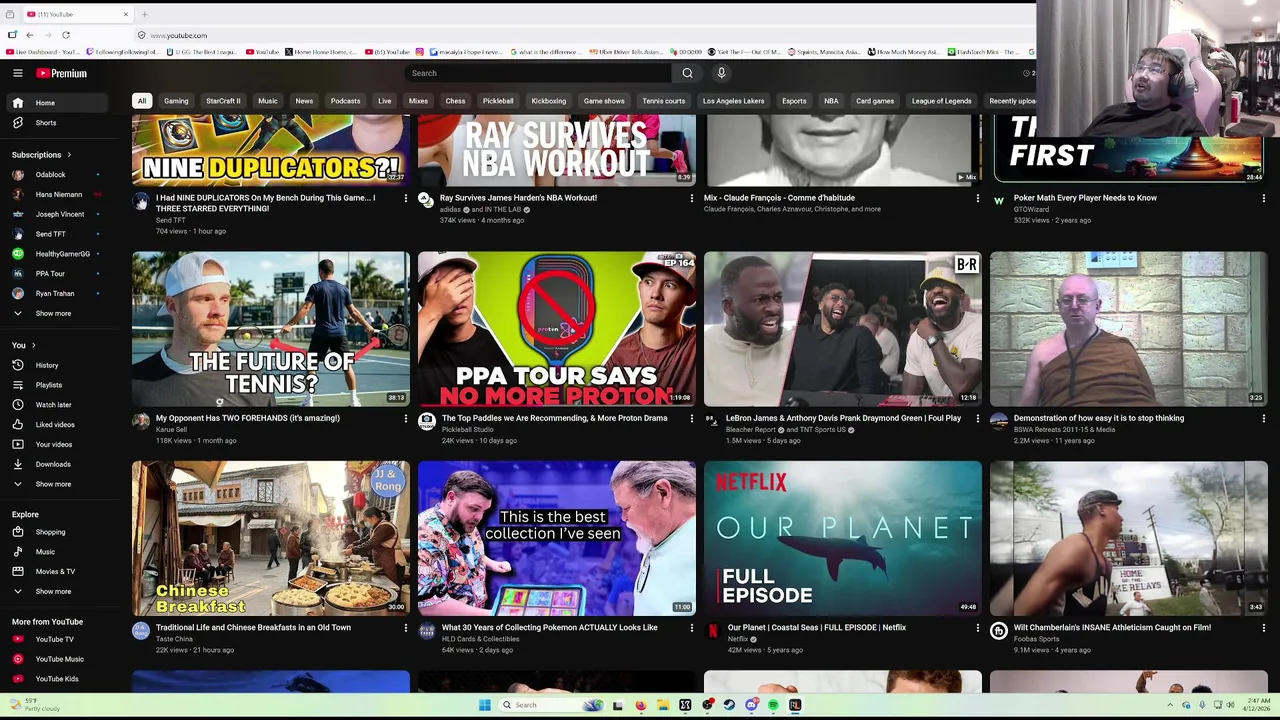The height and width of the screenshot is (720, 1280).
Task: Open Shopping under Explore
Action: click(57, 532)
